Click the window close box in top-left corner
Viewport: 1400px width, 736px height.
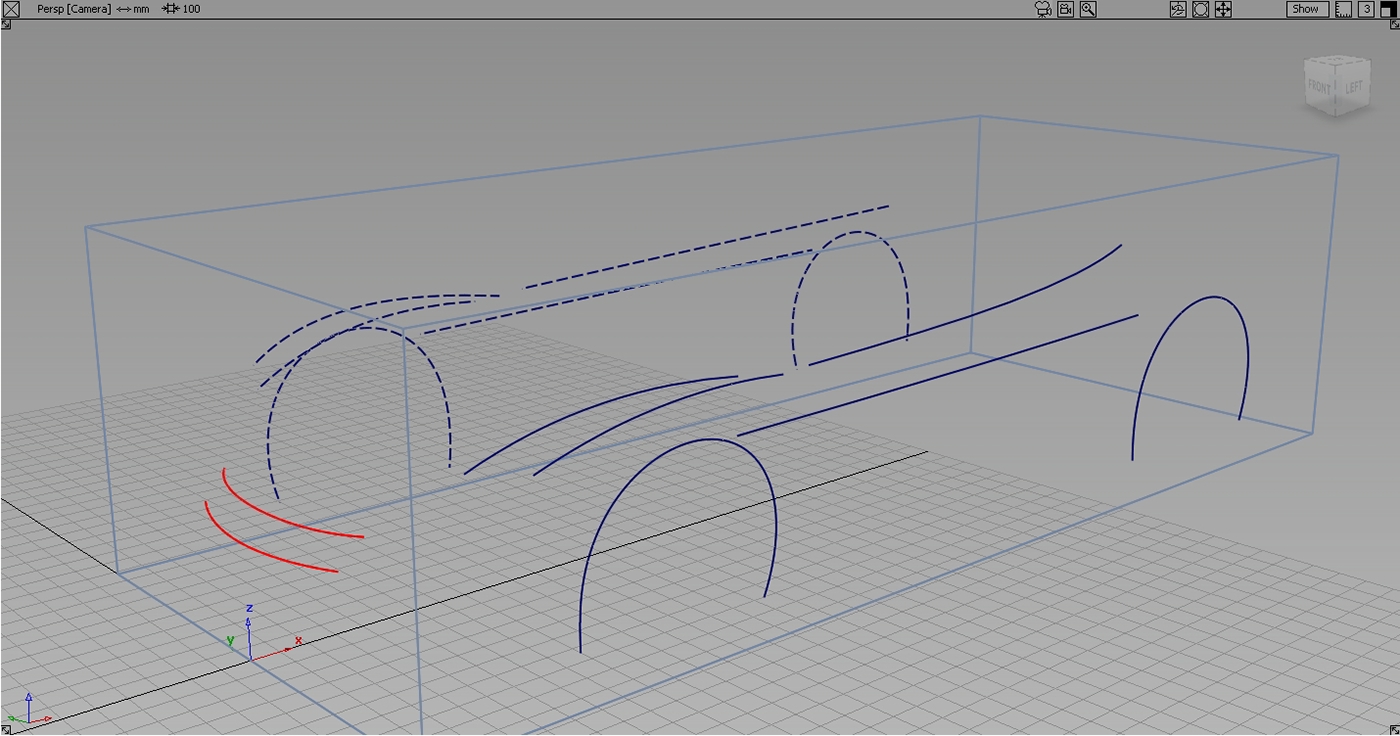pyautogui.click(x=11, y=9)
